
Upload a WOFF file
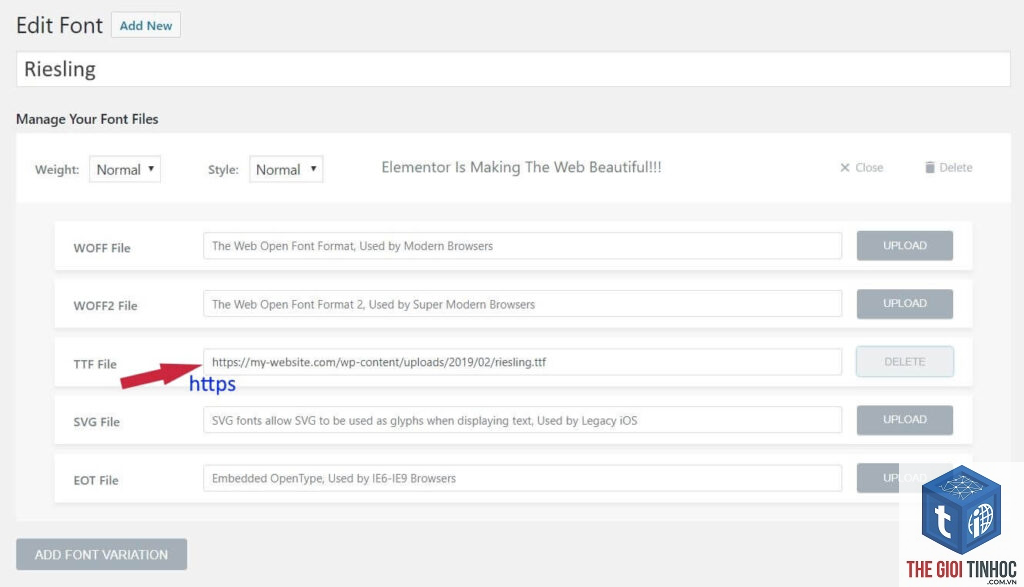click(904, 246)
